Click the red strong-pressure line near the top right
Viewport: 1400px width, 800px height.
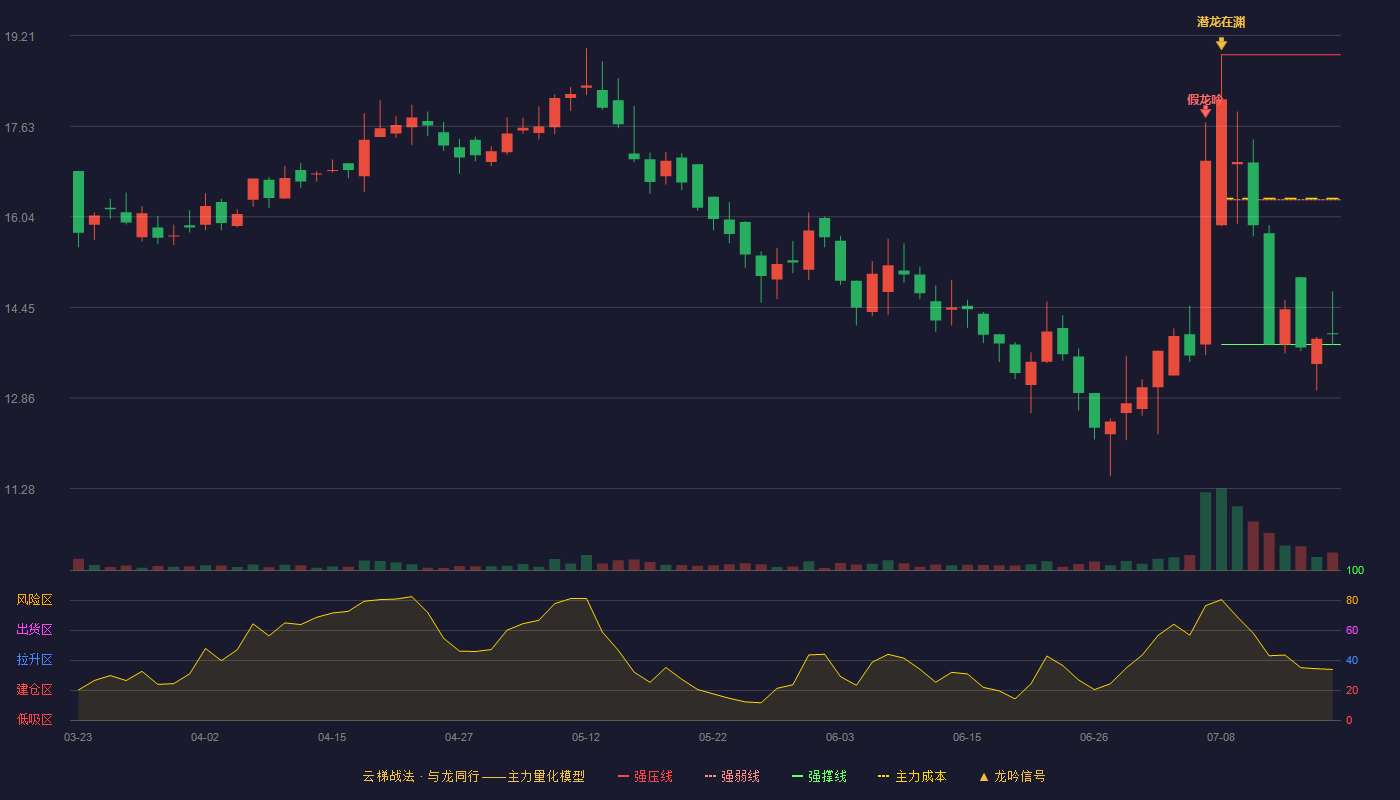click(1281, 55)
